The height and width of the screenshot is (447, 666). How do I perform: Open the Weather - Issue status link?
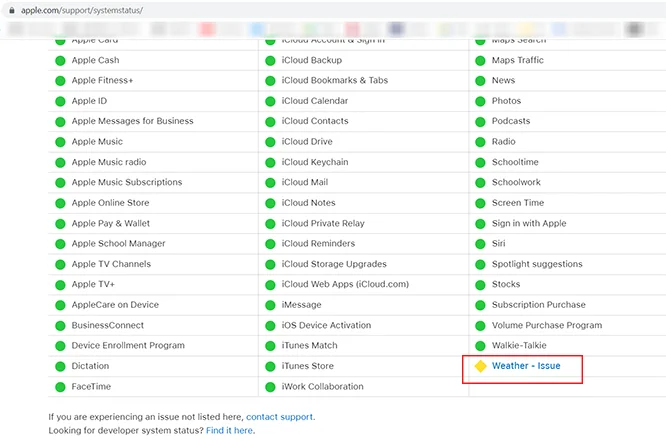[x=526, y=366]
